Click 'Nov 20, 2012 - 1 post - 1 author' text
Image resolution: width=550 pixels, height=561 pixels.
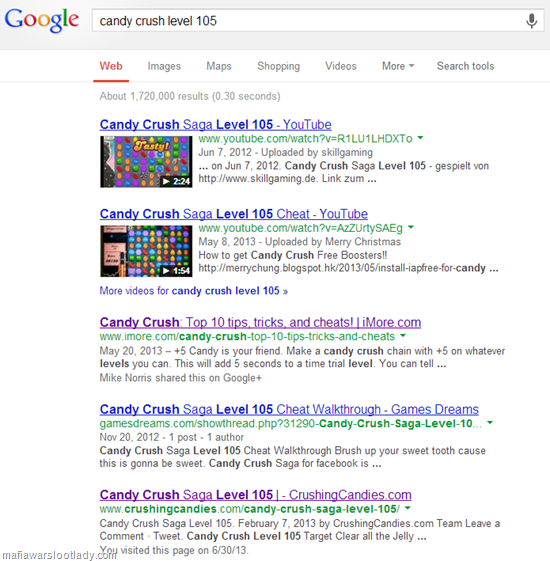point(171,437)
